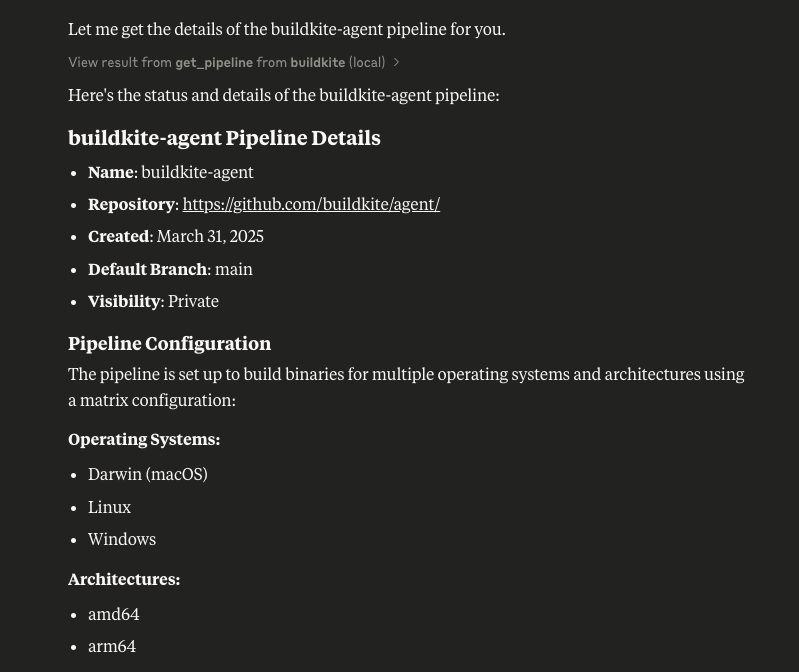The width and height of the screenshot is (799, 672).
Task: Click the "Architectures:" subheading
Action: coord(124,579)
